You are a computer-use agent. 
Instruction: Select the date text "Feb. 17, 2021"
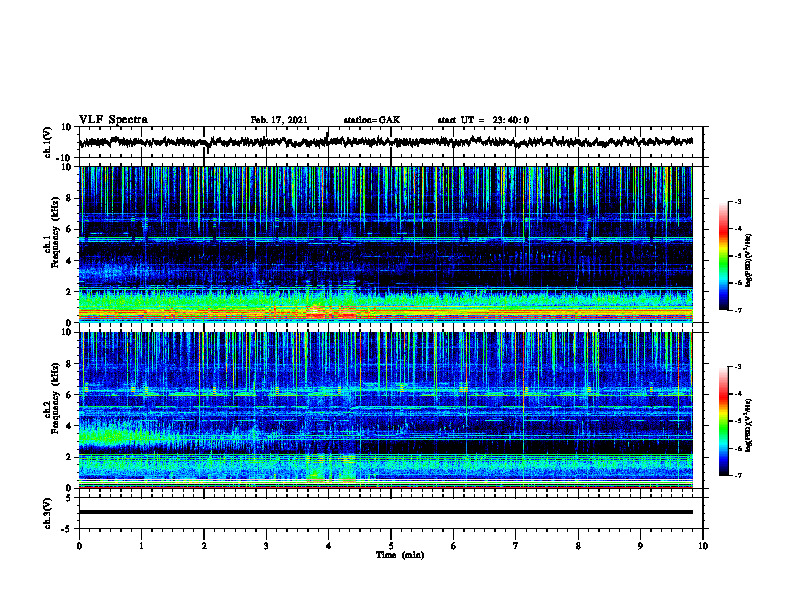click(279, 120)
